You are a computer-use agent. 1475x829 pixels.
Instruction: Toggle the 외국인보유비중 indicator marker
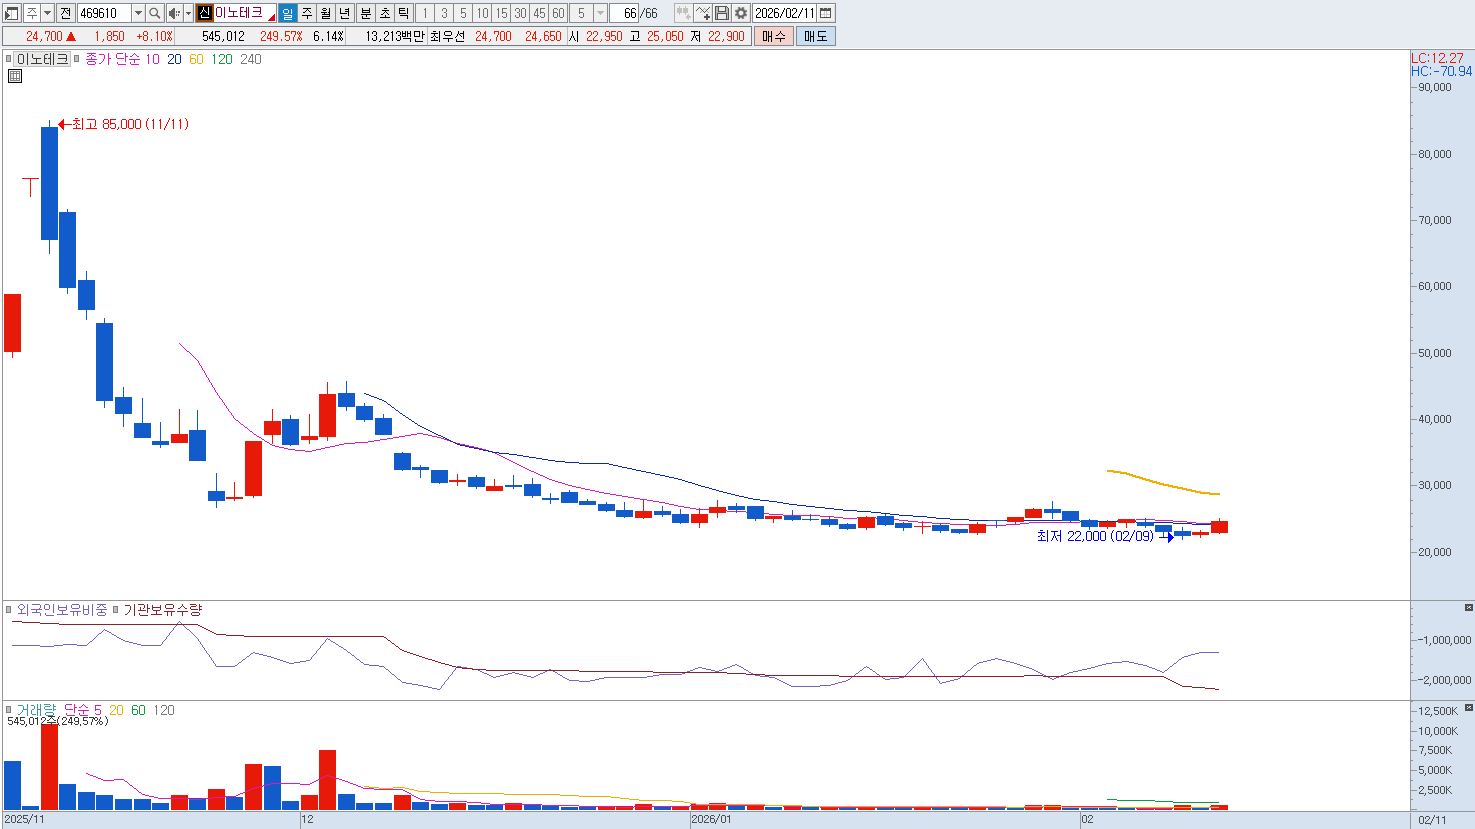[9, 610]
